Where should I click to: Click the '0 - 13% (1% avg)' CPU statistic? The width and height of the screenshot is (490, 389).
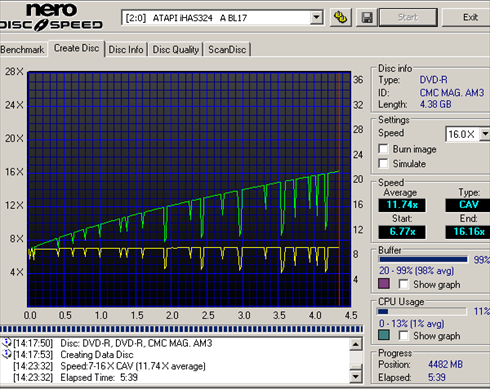(412, 323)
